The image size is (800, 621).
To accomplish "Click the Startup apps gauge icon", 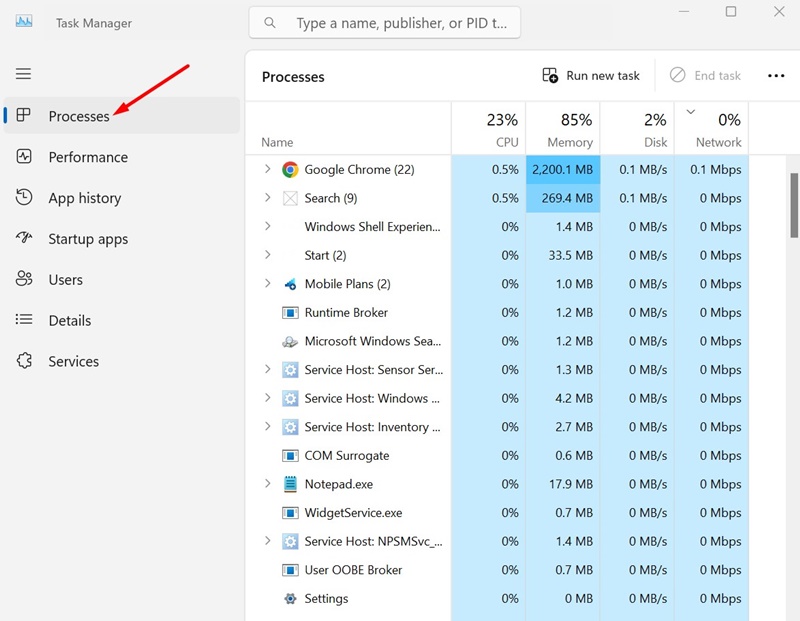I will point(25,239).
